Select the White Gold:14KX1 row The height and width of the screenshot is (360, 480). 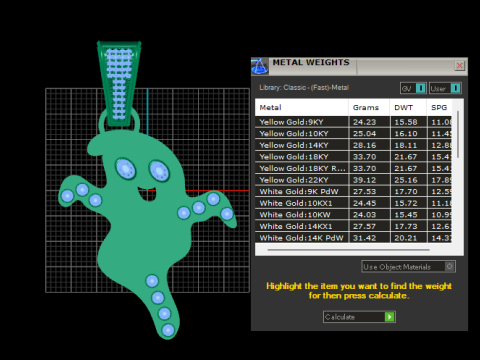353,226
